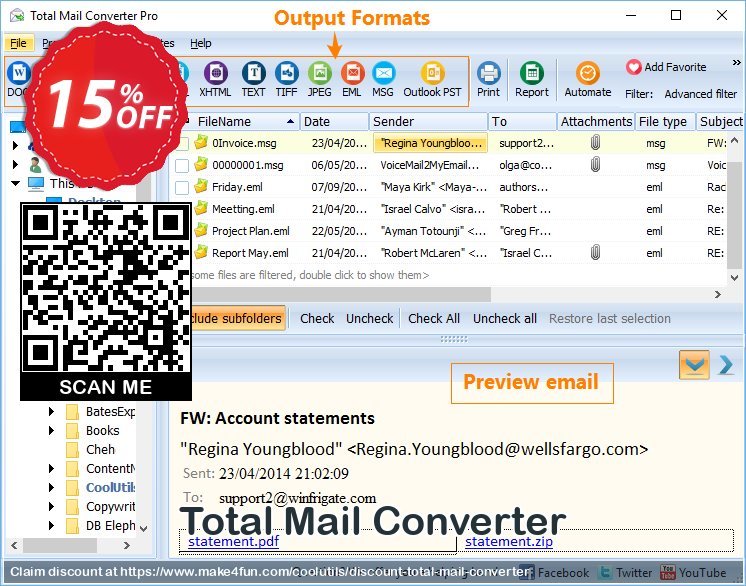Click the preview pane splitter grip

pyautogui.click(x=454, y=339)
